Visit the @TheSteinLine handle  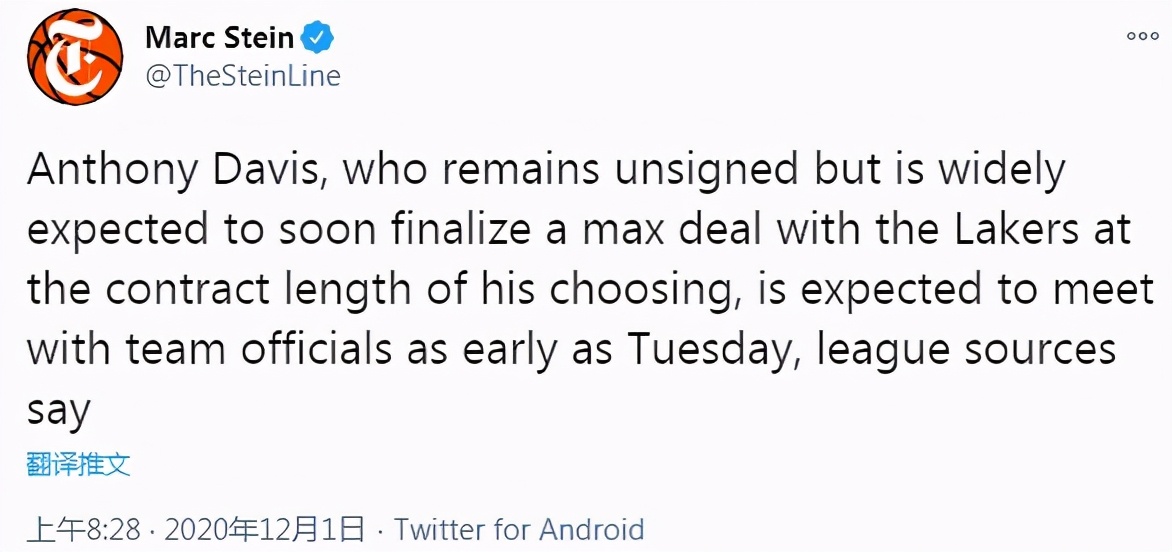tap(243, 75)
